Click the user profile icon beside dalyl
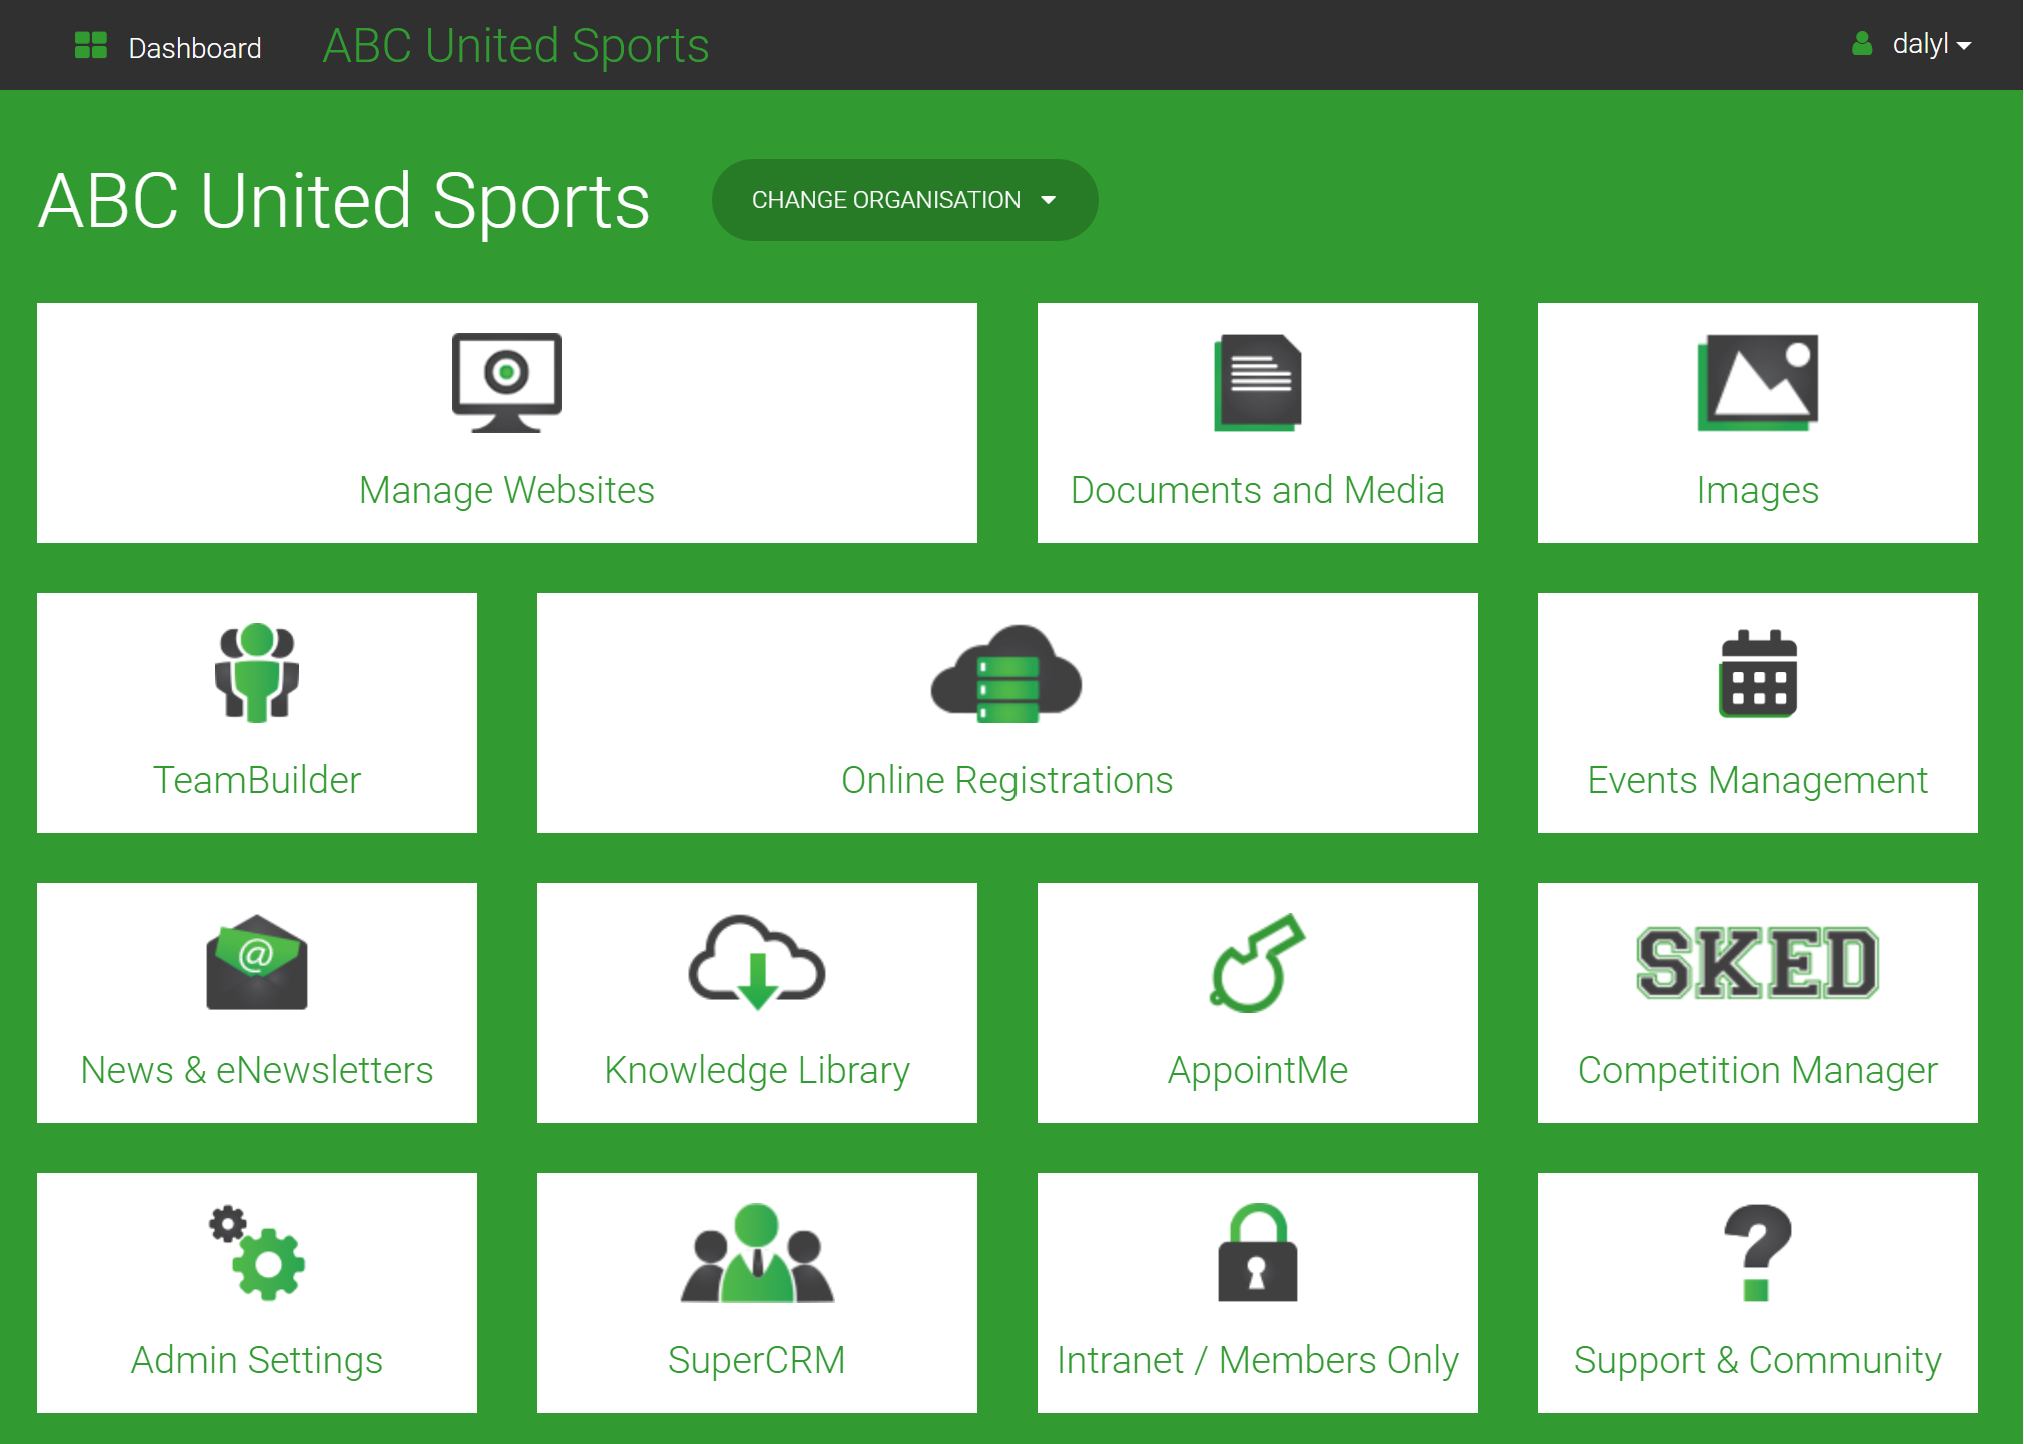 click(1861, 44)
